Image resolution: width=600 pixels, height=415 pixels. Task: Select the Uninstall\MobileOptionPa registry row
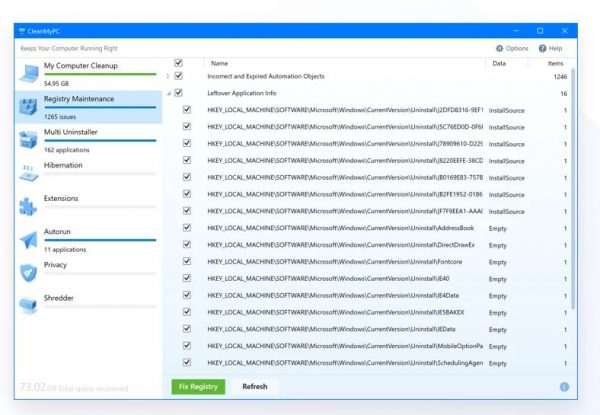pos(369,346)
